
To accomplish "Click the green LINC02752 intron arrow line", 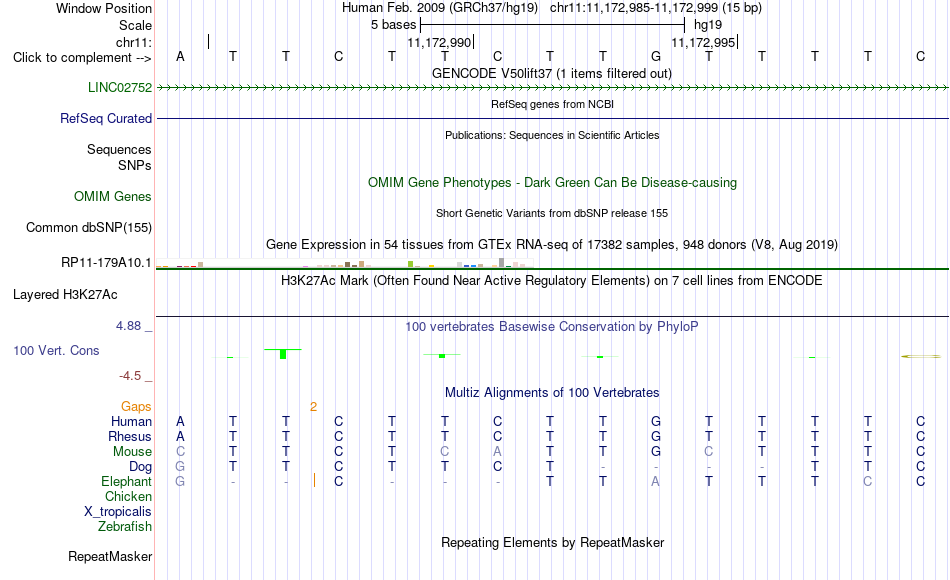I will click(x=552, y=88).
